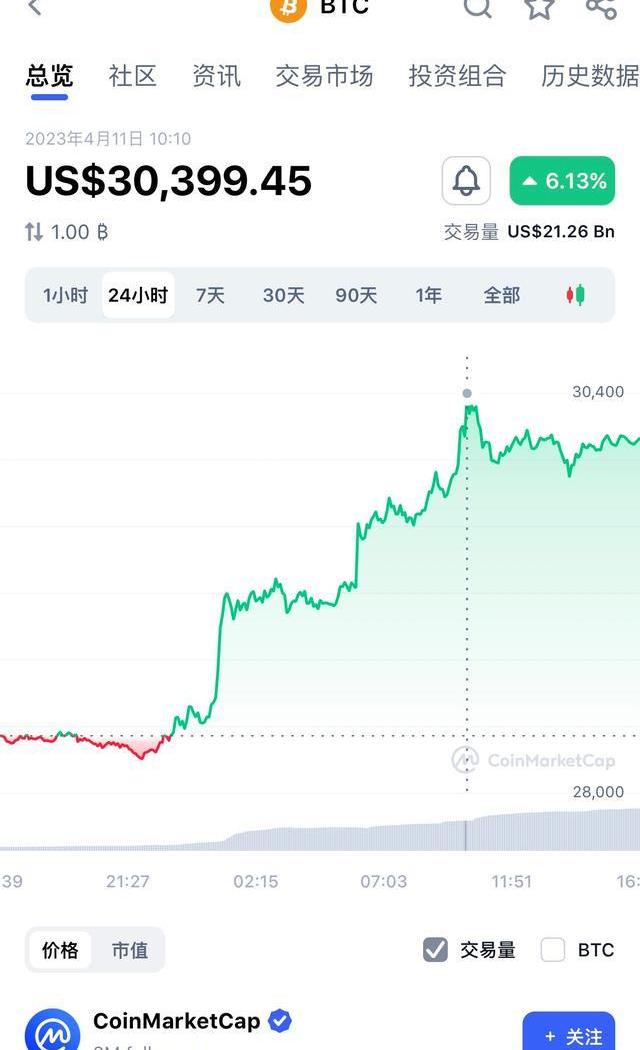Tap the 6.13% change badge
Screen dimensions: 640x1050
coord(562,181)
